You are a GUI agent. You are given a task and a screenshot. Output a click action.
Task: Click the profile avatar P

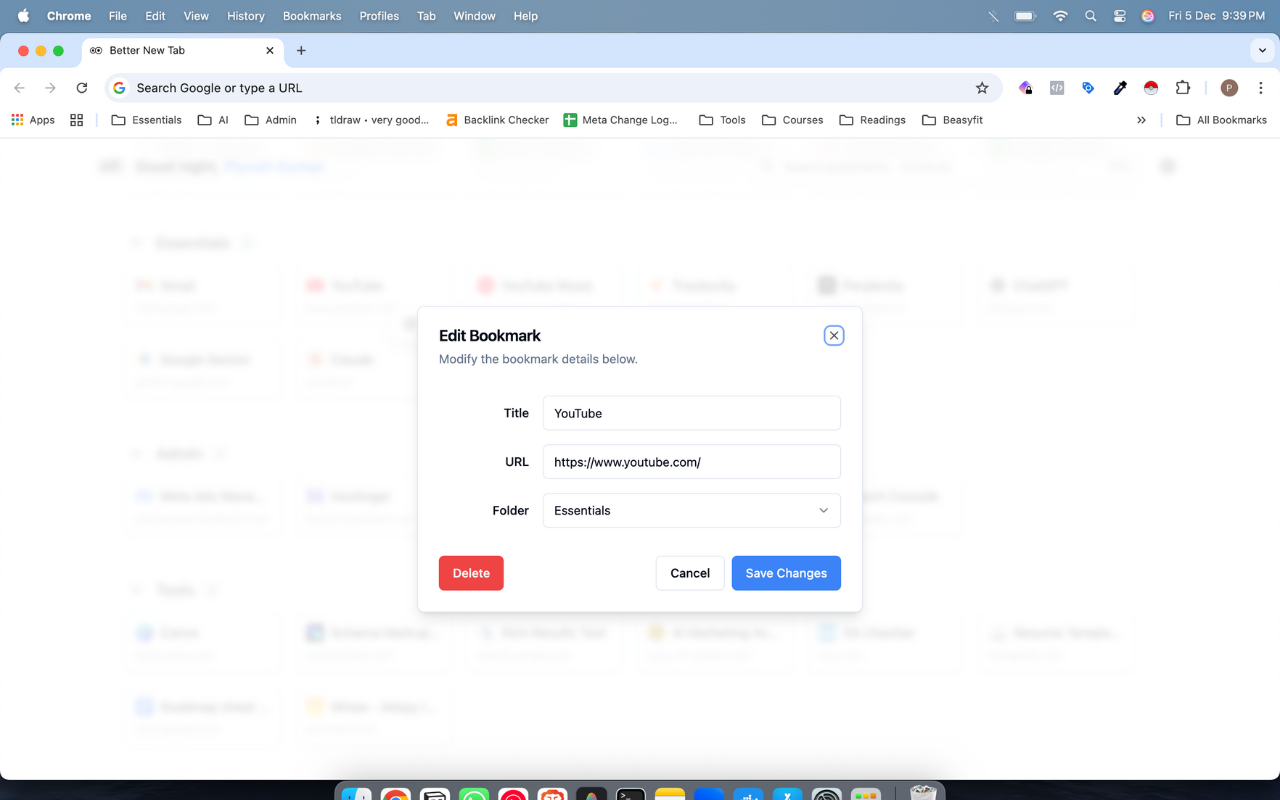point(1229,88)
